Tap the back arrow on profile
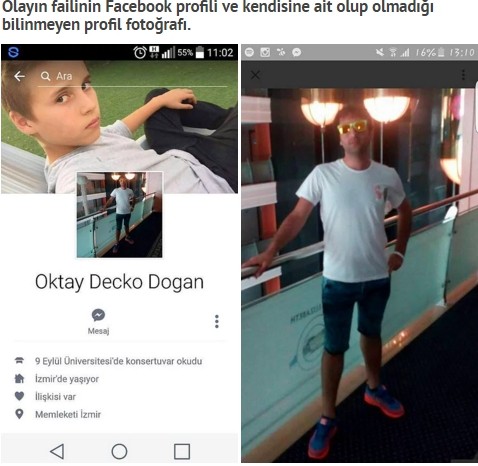 coord(19,76)
